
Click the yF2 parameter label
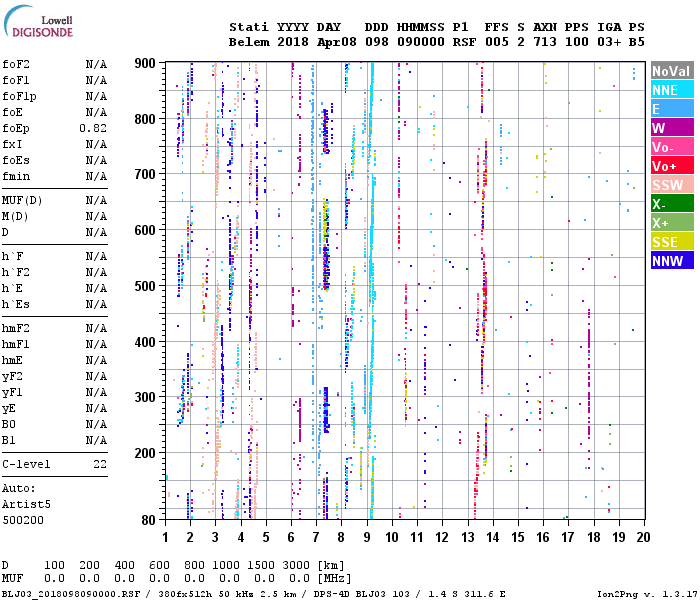click(12, 377)
